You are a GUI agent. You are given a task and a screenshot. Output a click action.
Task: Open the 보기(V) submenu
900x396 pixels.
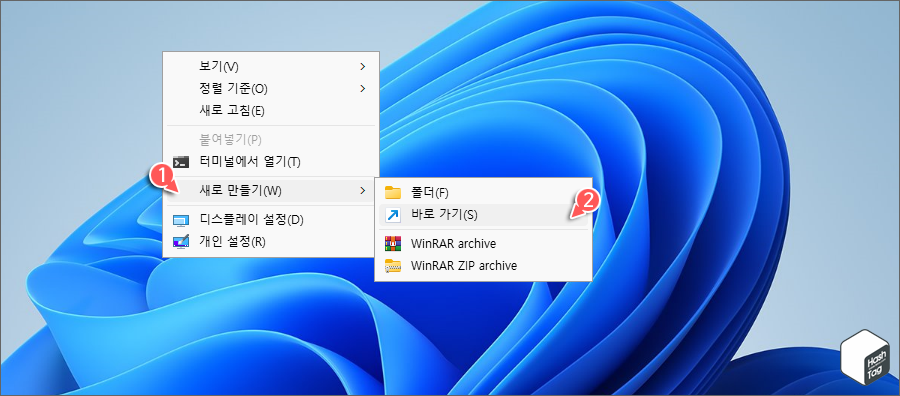point(271,67)
